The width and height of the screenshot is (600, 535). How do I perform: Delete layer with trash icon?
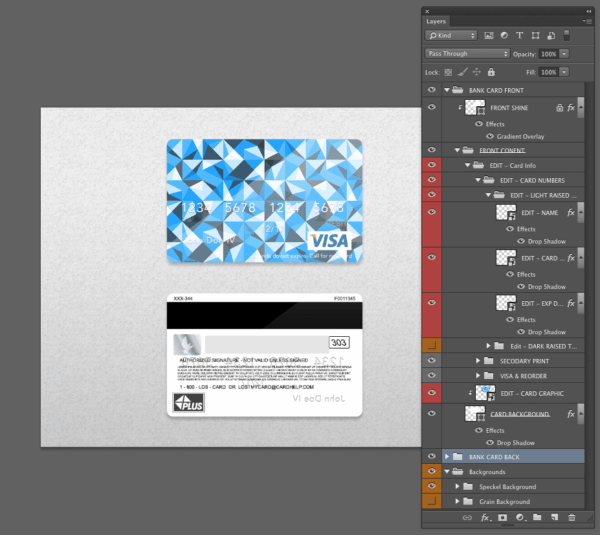[x=572, y=517]
